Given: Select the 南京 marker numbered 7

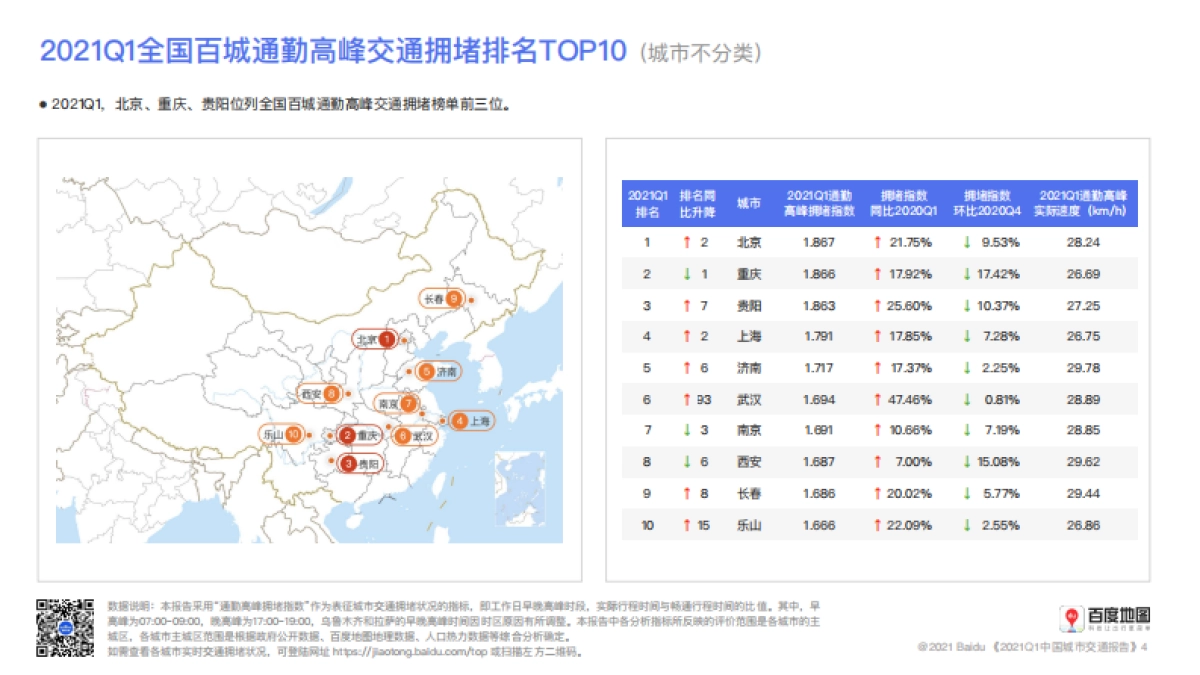Looking at the screenshot, I should point(407,404).
